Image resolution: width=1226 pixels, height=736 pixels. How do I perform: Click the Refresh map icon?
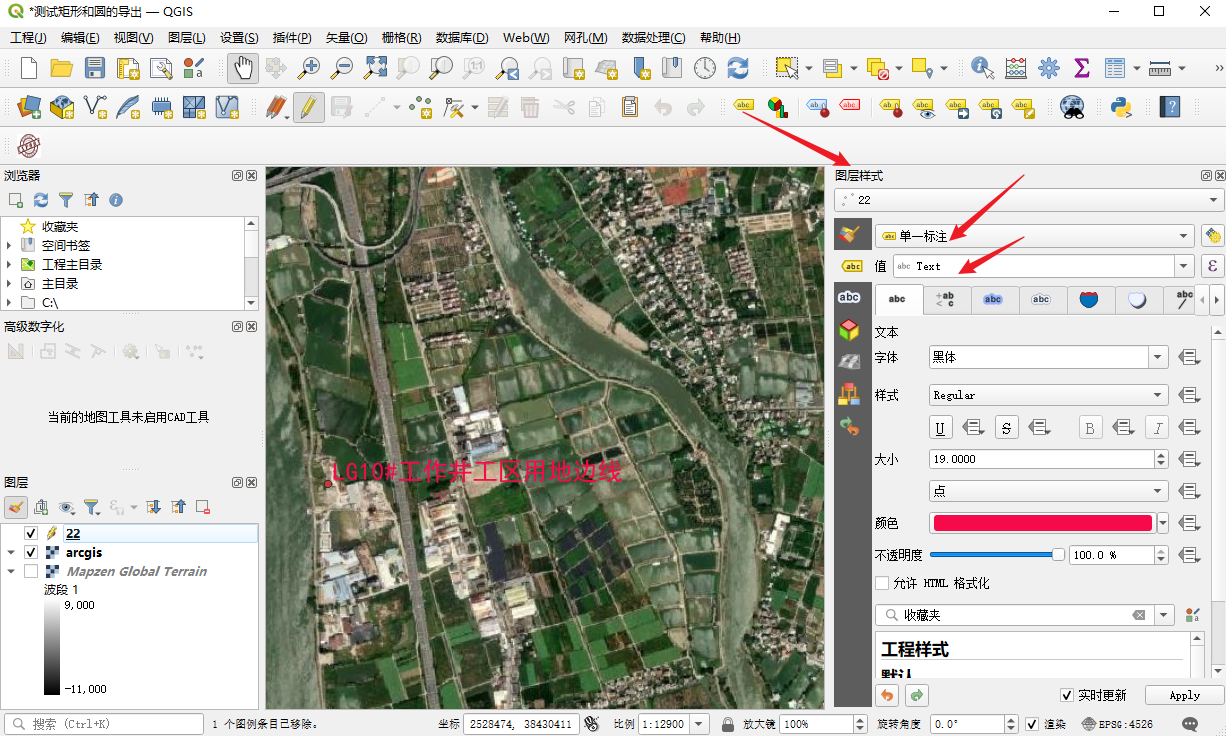[738, 68]
